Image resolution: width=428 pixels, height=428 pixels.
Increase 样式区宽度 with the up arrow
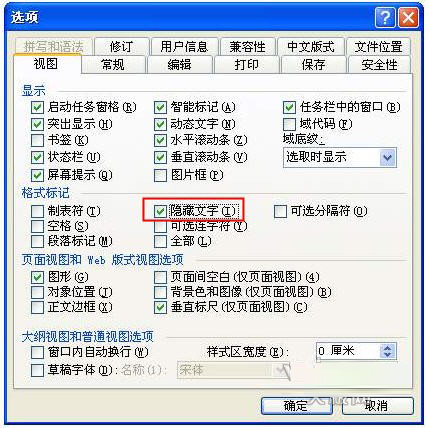tap(387, 347)
